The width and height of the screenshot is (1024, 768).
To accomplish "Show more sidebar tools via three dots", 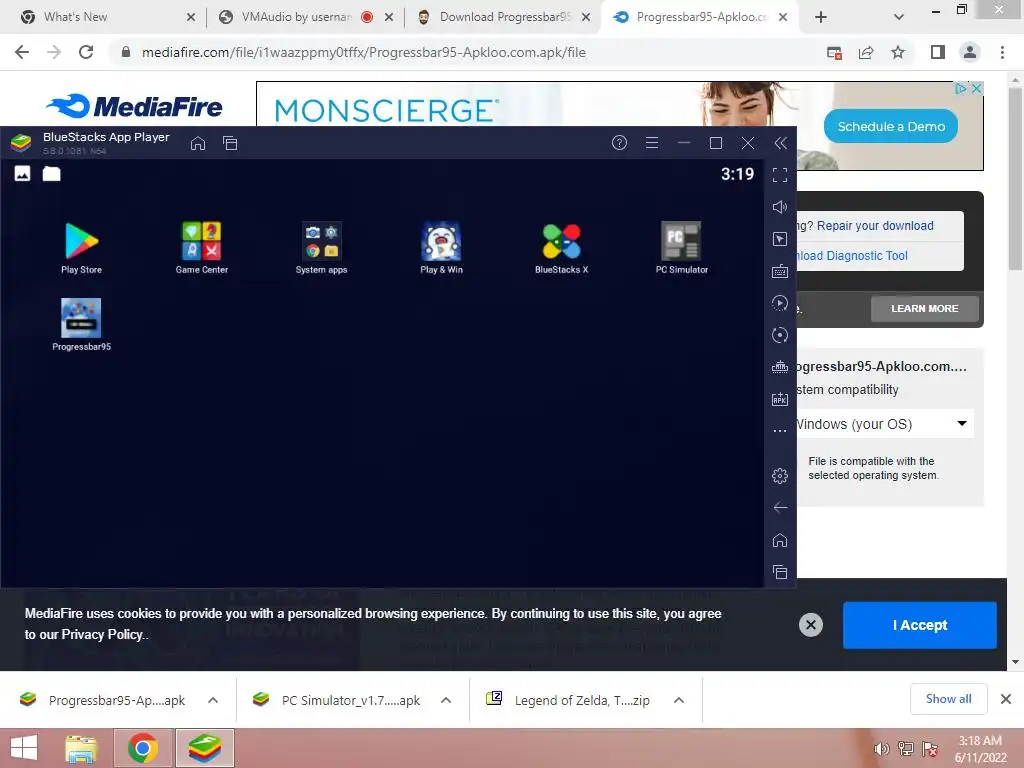I will (780, 431).
